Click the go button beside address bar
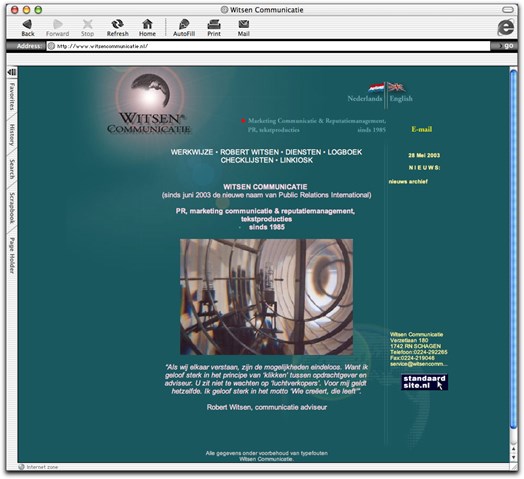The width and height of the screenshot is (524, 479). (x=505, y=46)
